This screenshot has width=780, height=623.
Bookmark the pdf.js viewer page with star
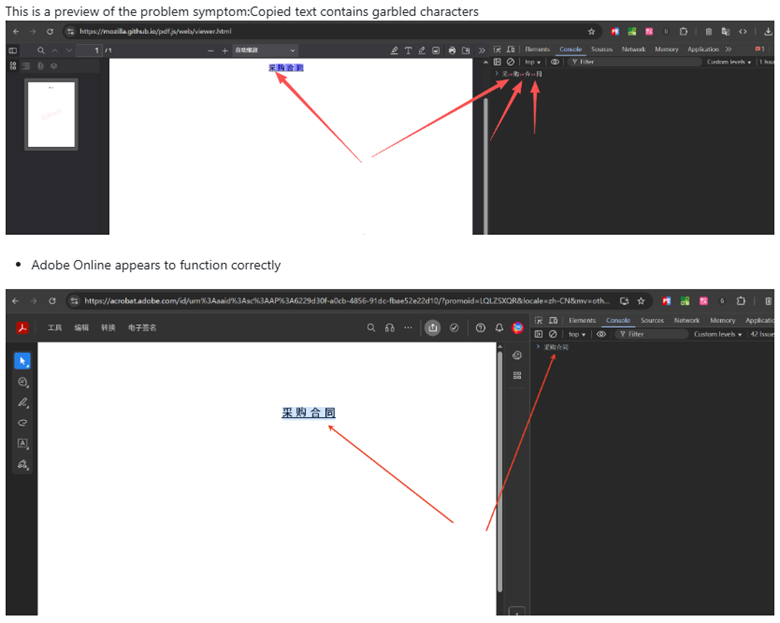[591, 31]
